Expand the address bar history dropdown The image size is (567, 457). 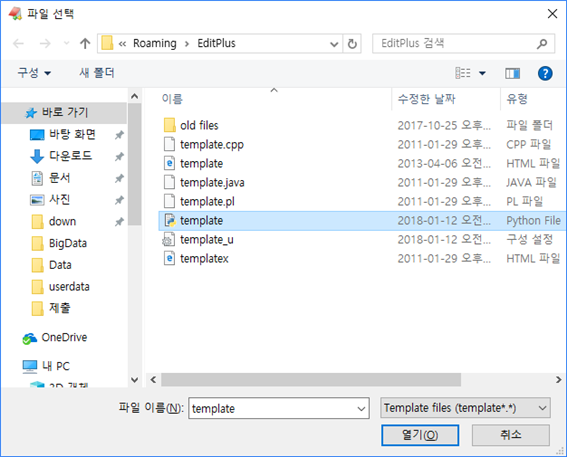click(x=334, y=44)
